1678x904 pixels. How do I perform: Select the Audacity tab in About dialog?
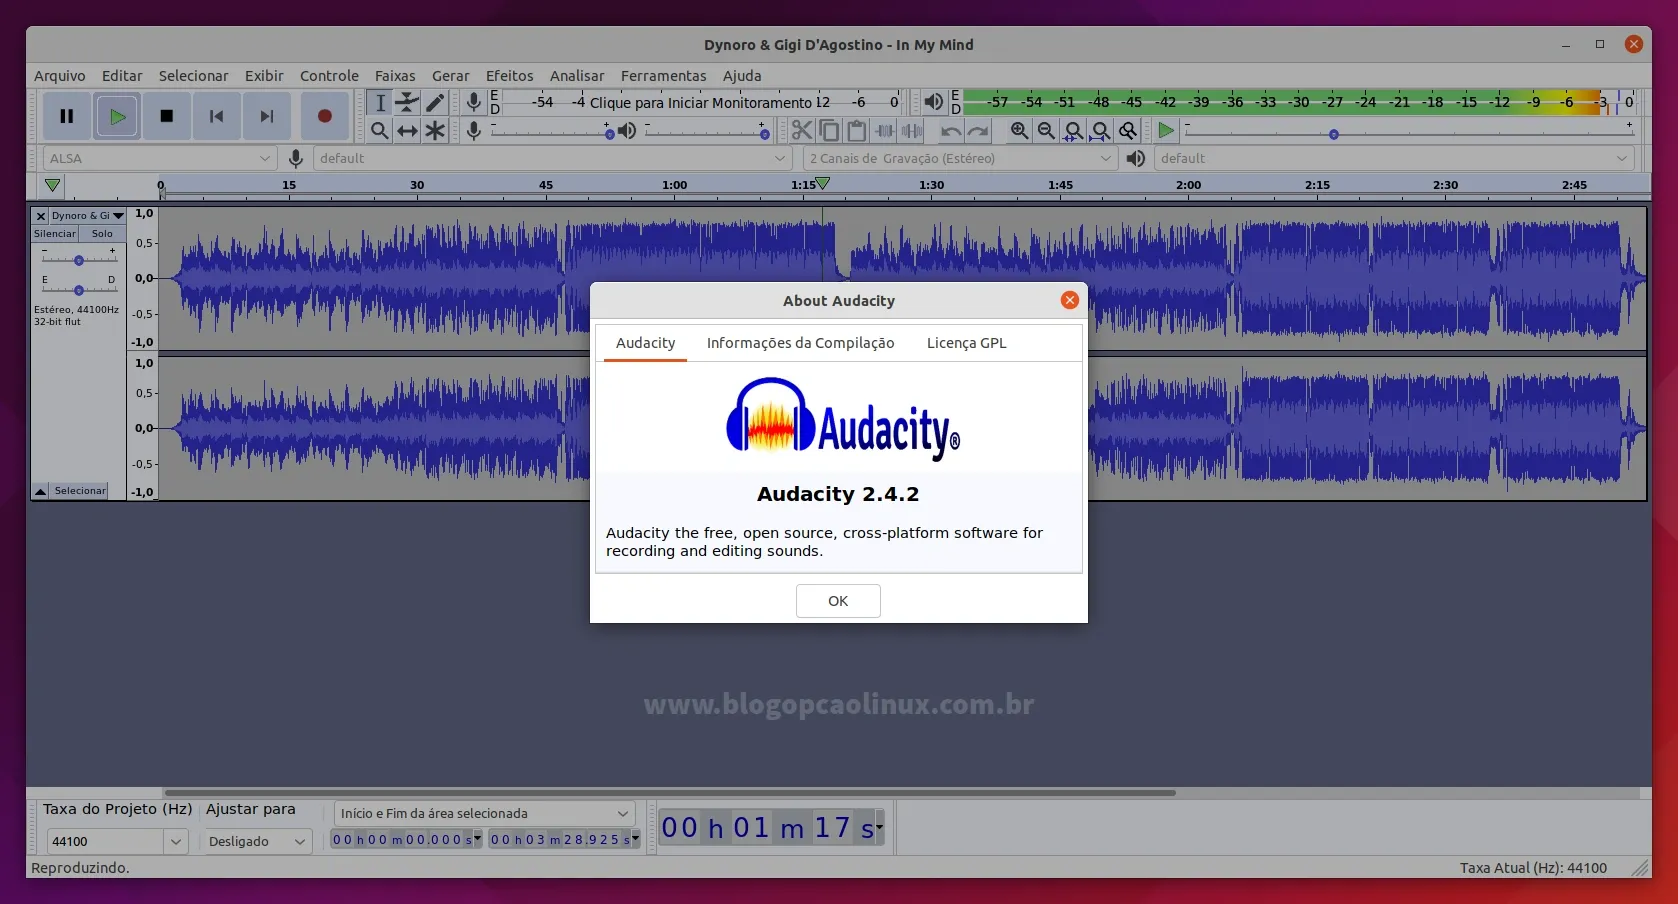click(x=646, y=343)
